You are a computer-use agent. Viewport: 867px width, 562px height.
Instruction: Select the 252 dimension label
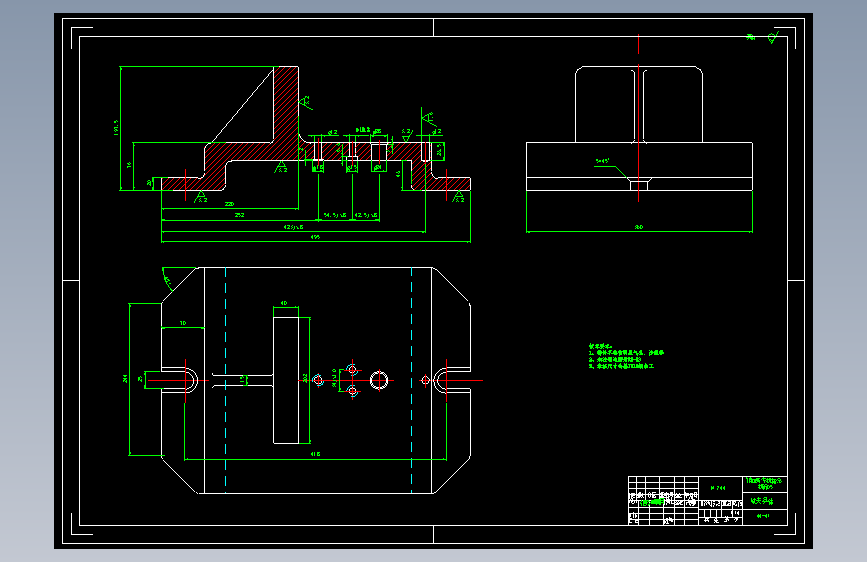pos(239,215)
